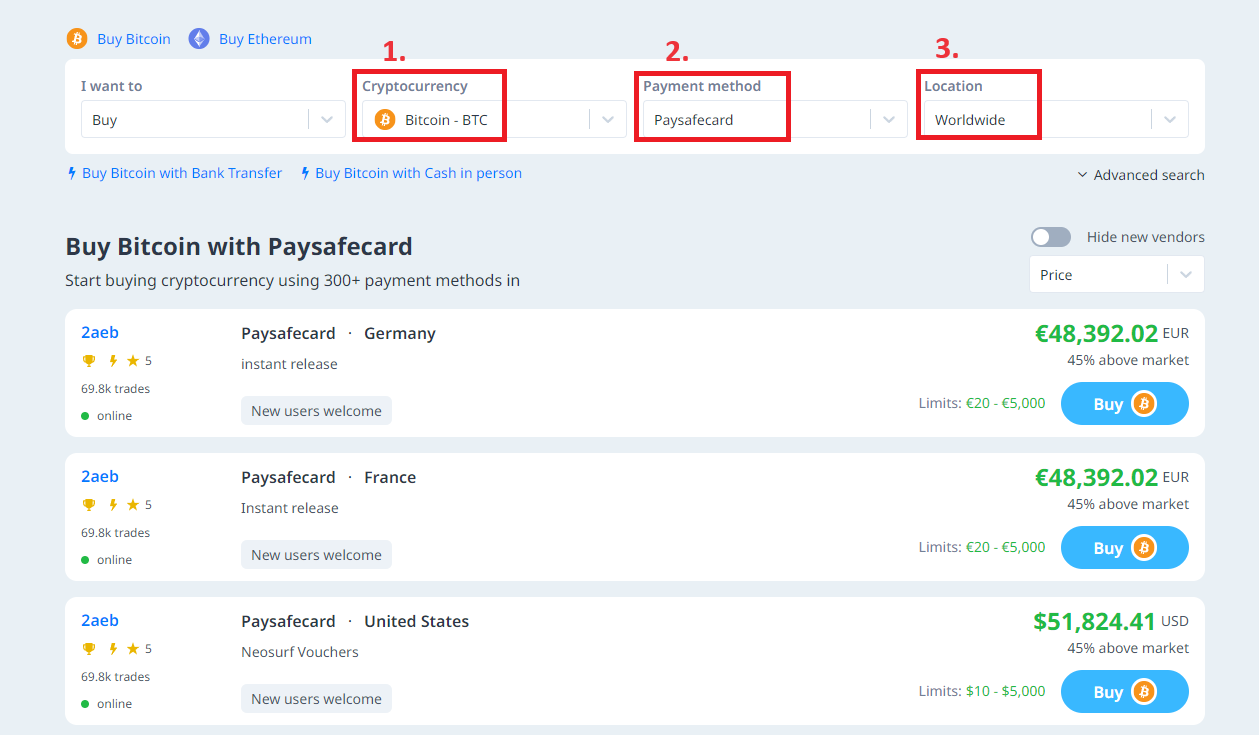Click Buy Bitcoin with Cash in person
This screenshot has width=1259, height=735.
418,173
